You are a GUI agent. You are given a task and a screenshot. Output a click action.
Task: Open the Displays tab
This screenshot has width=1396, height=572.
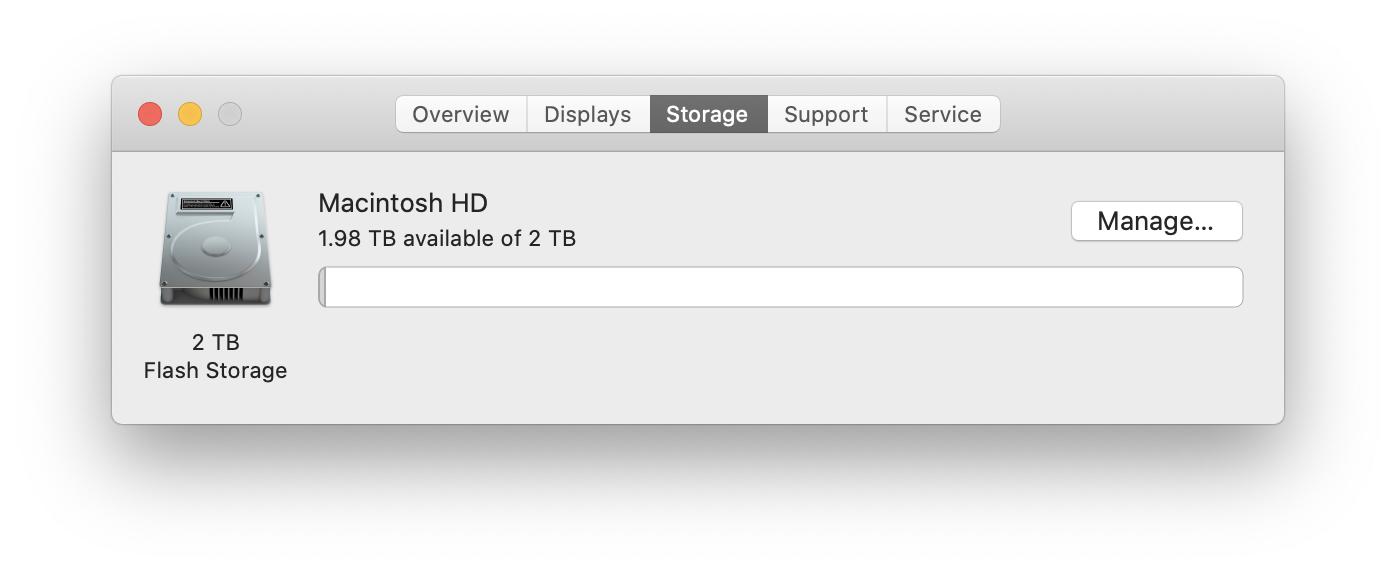pyautogui.click(x=588, y=114)
